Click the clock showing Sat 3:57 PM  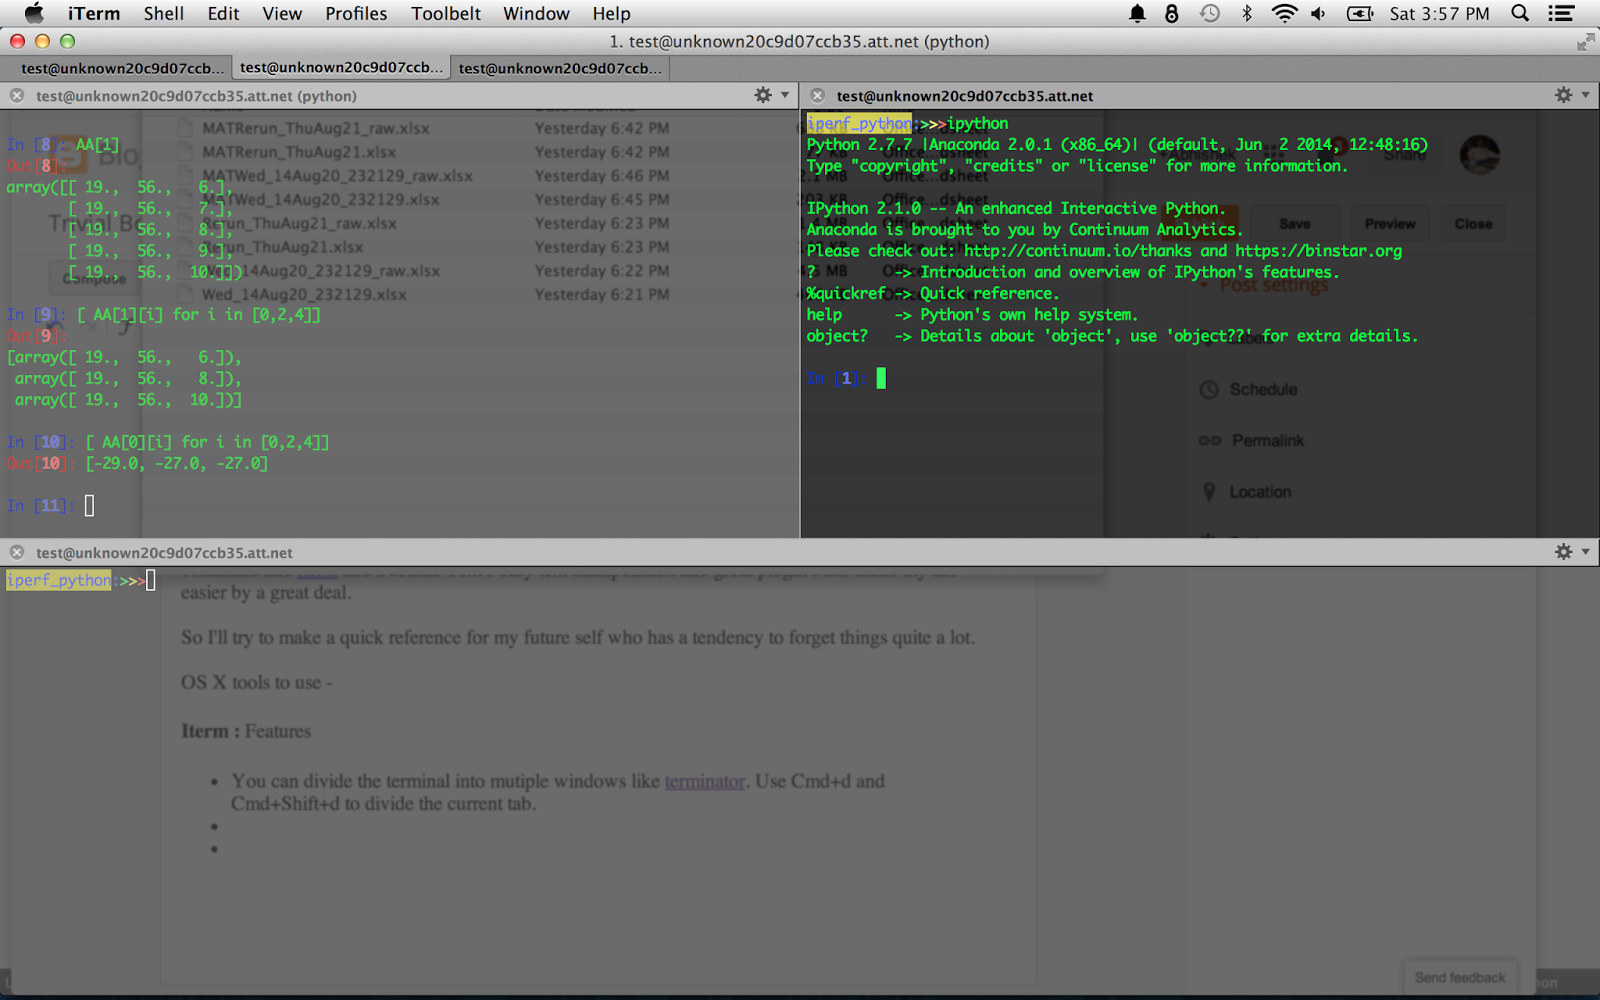coord(1439,13)
